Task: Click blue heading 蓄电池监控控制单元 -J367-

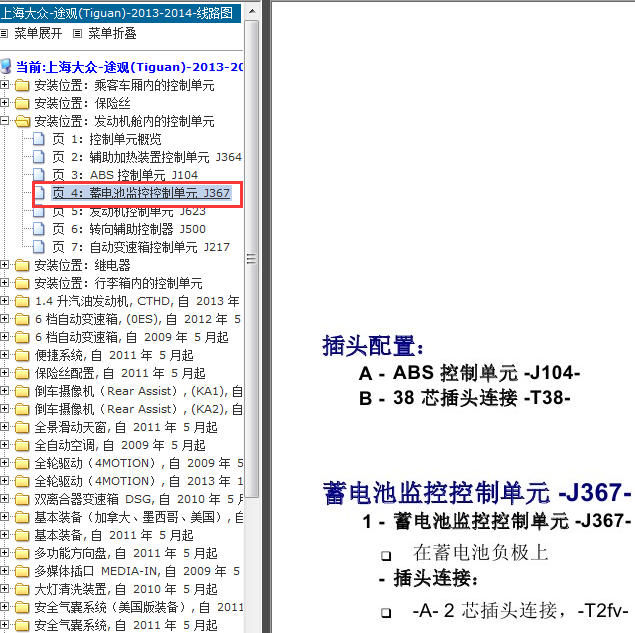Action: click(x=477, y=492)
